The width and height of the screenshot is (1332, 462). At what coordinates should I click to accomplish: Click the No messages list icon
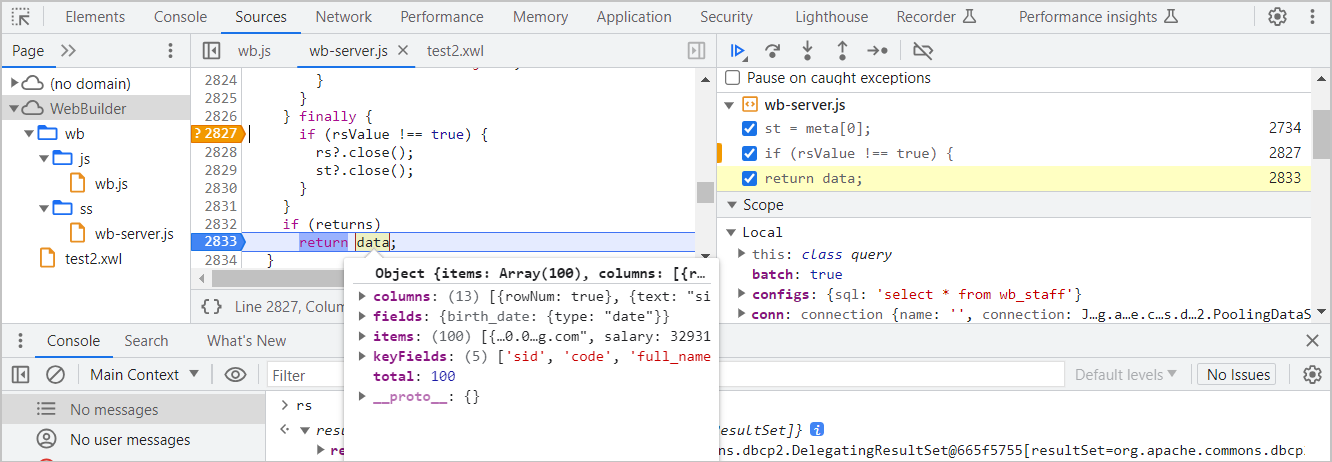pyautogui.click(x=46, y=409)
